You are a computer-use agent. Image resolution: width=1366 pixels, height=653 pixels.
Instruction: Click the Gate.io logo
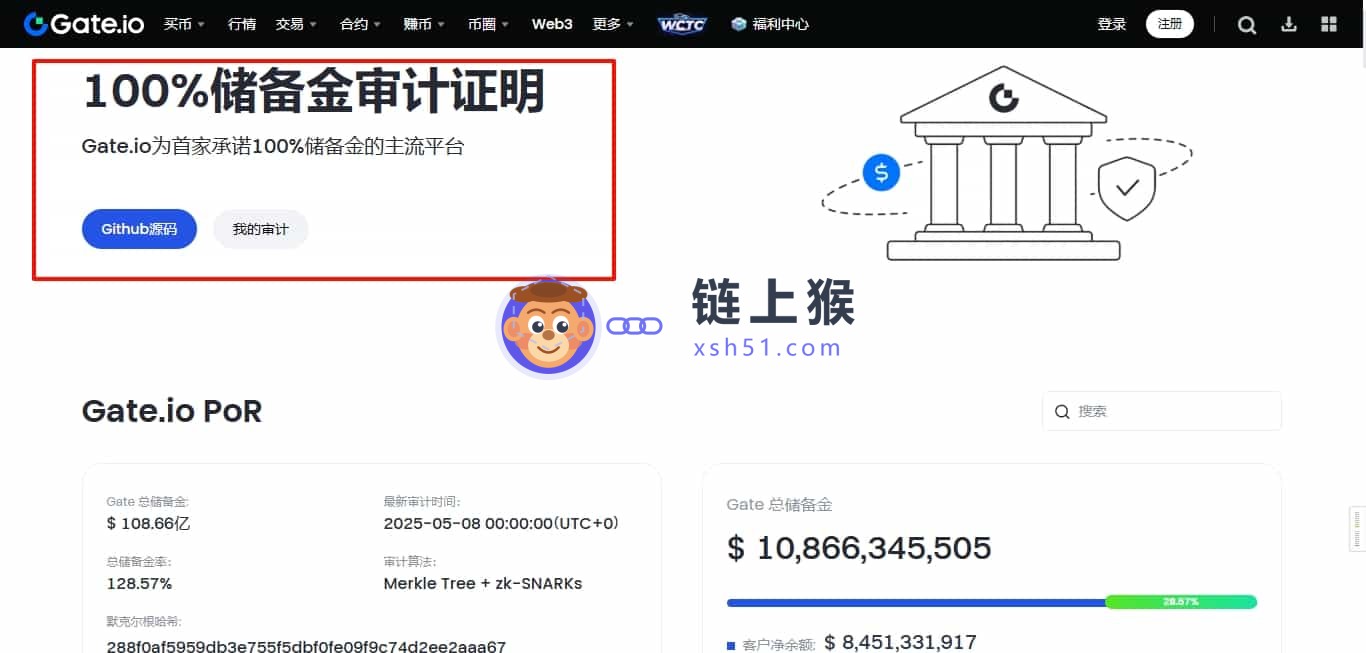point(85,24)
